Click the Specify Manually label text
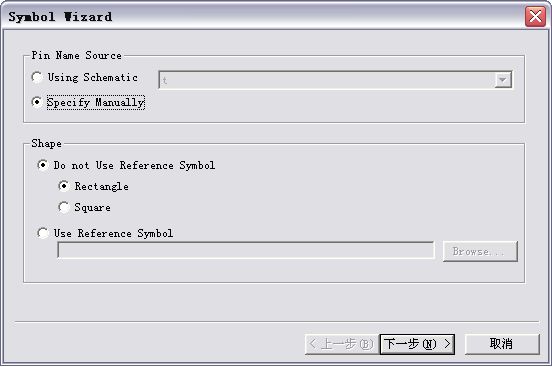Screen dimensions: 552x367 (96, 102)
